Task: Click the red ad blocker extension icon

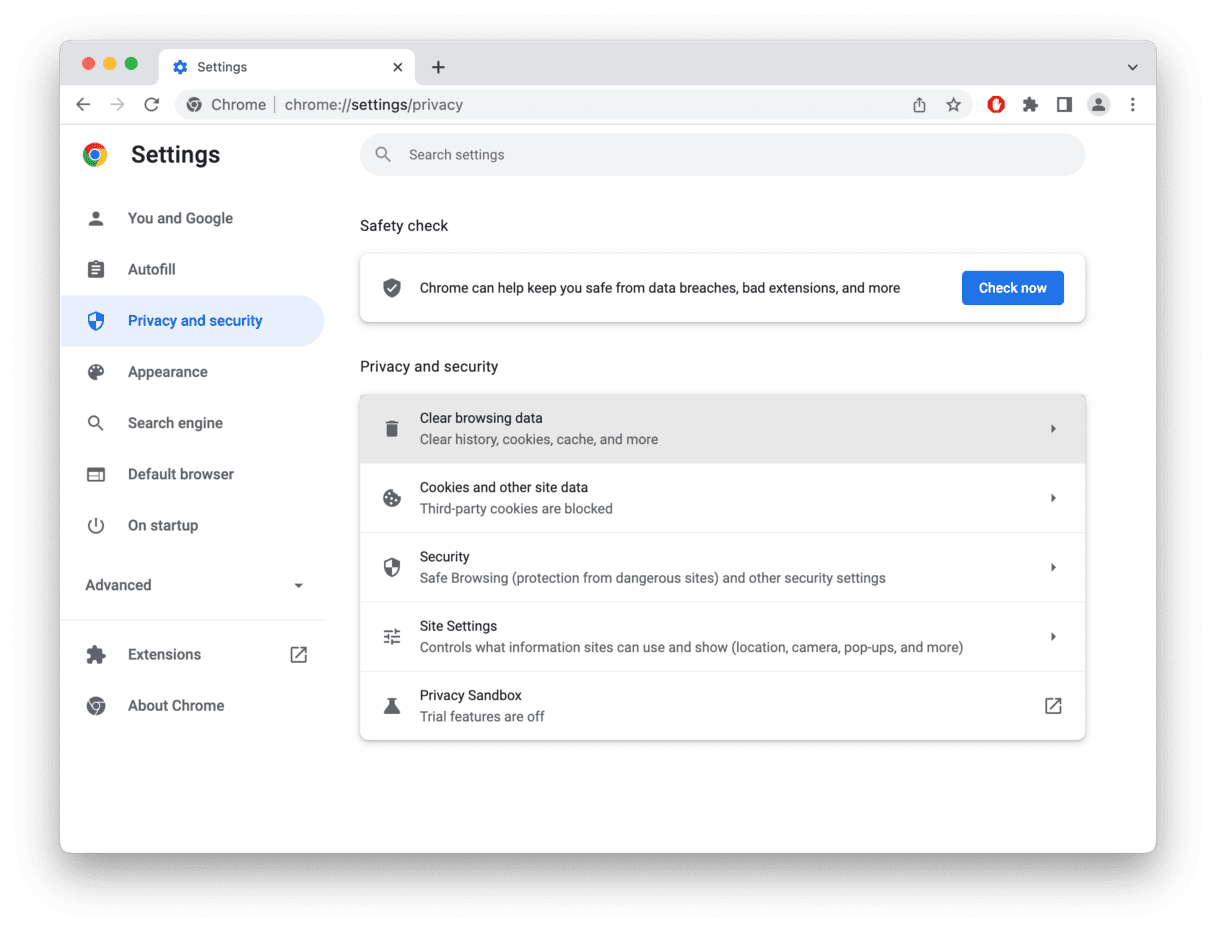Action: pos(996,105)
